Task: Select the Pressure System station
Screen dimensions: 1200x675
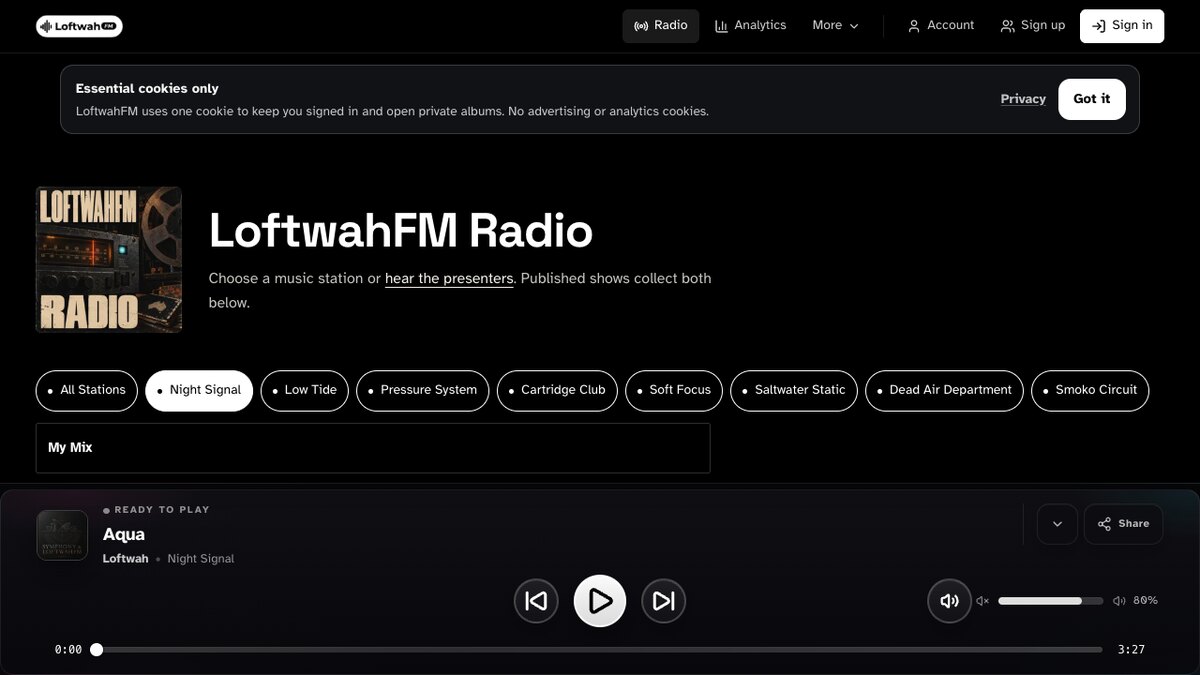Action: point(423,390)
